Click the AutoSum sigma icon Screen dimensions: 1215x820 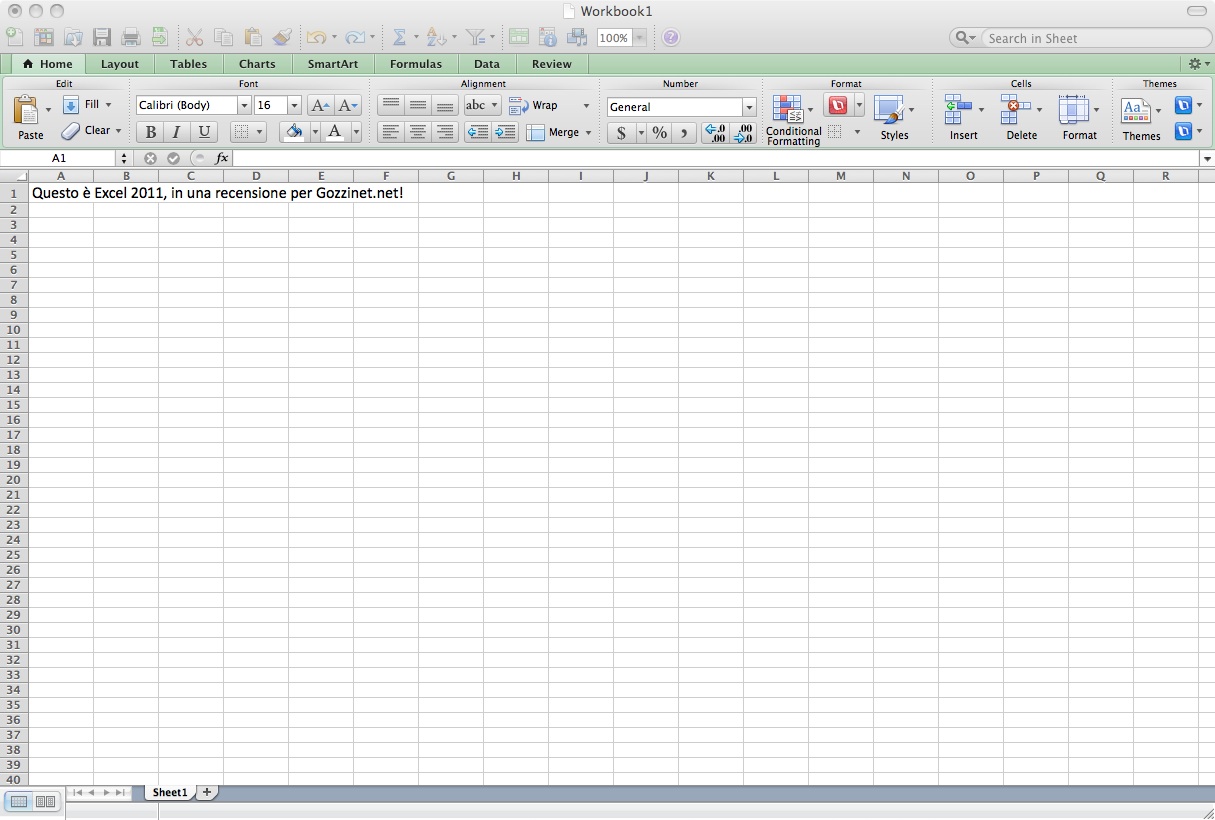399,38
